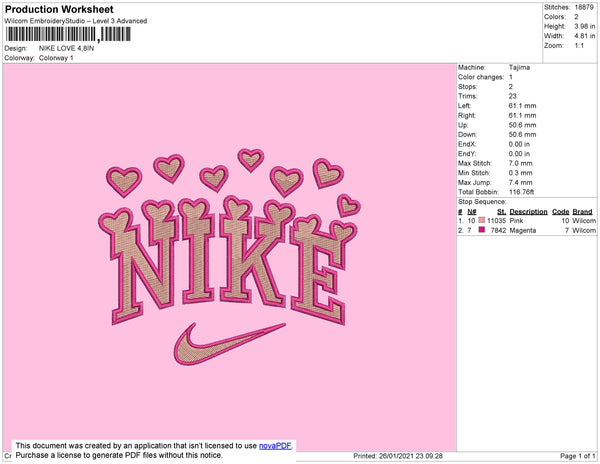Click the barcode under the title
Viewport: 600px width, 464px height.
tap(66, 33)
